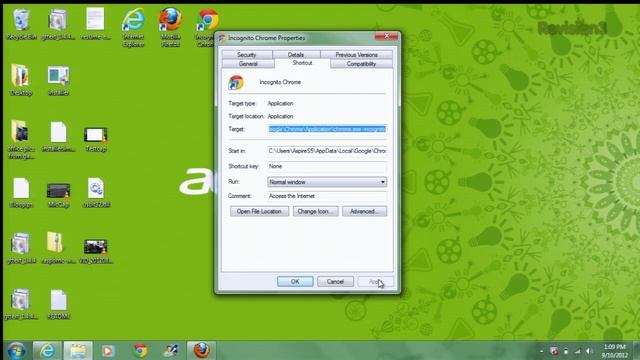Switch to the General tab

248,64
